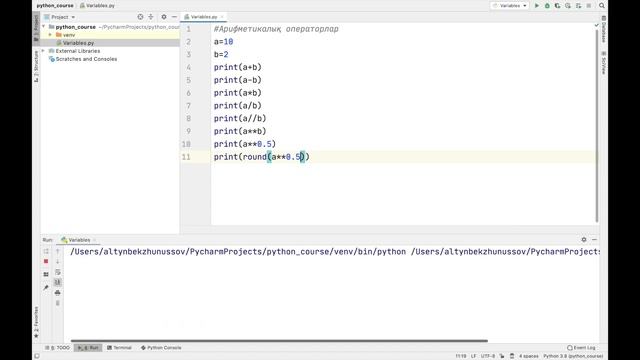This screenshot has height=360, width=640.
Task: Toggle scroll-to-end icon in Run console
Action: coord(58,282)
